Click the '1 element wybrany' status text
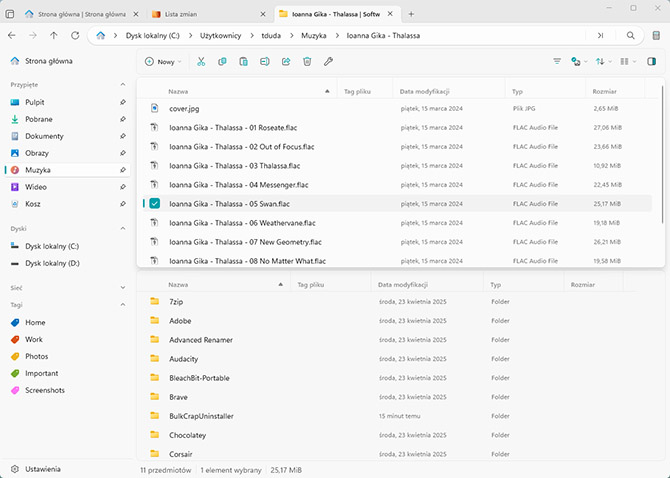670x478 pixels. coord(231,470)
